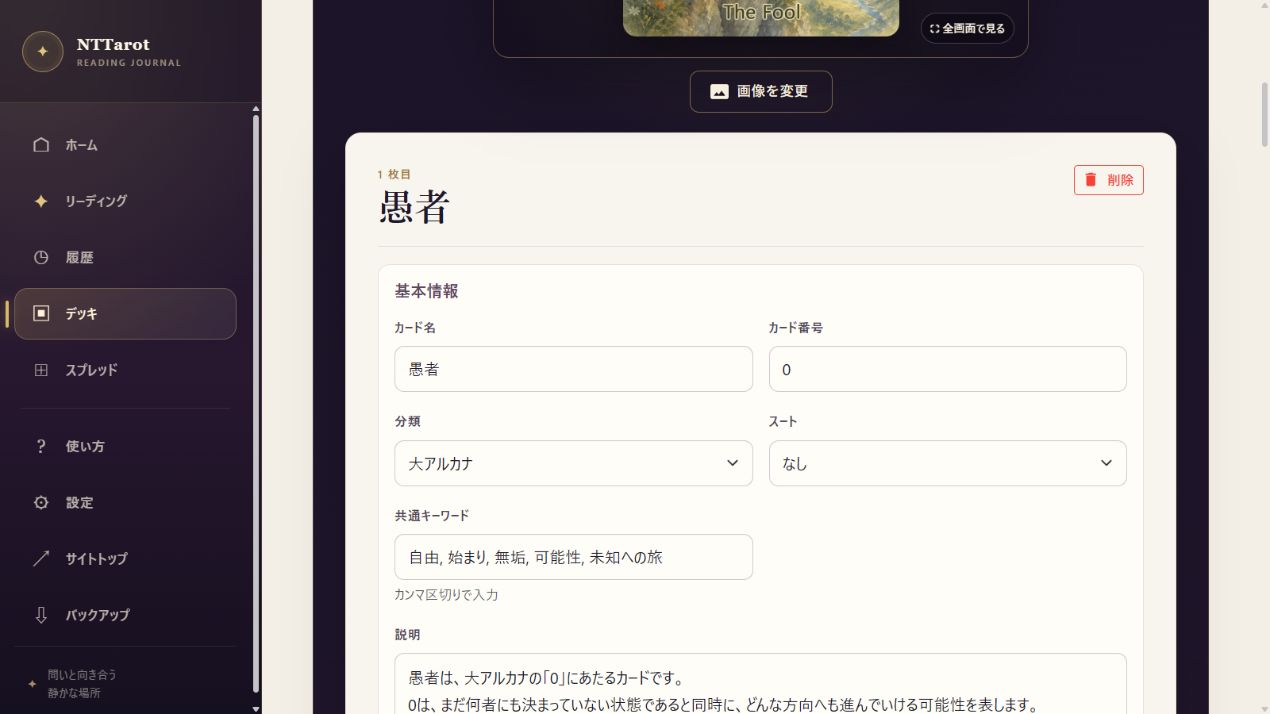The width and height of the screenshot is (1270, 714).
Task: Open the スプレッド section
Action: (125, 370)
